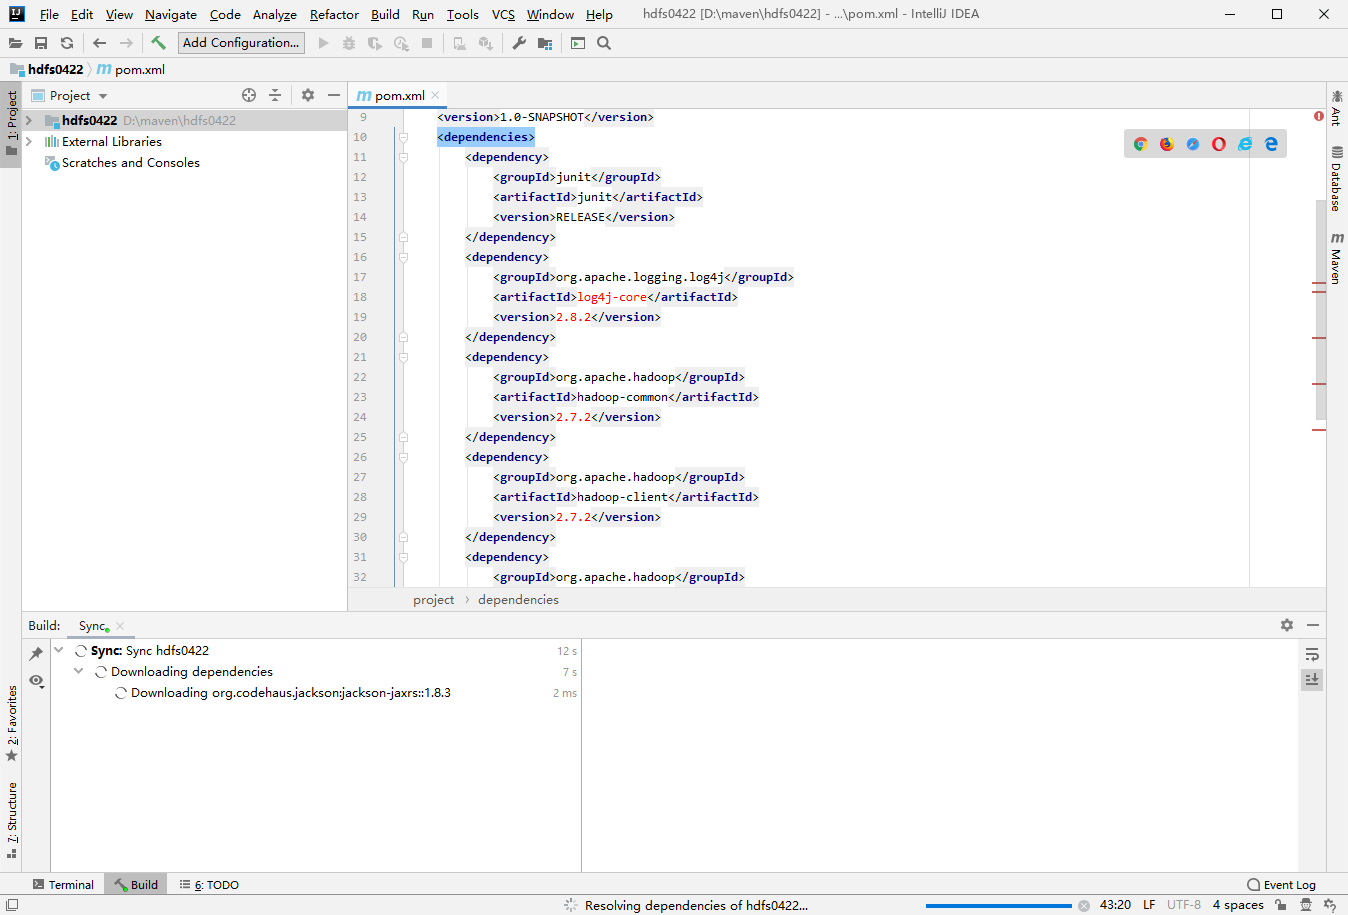Click the editor vertical scrollbar

point(1320,308)
